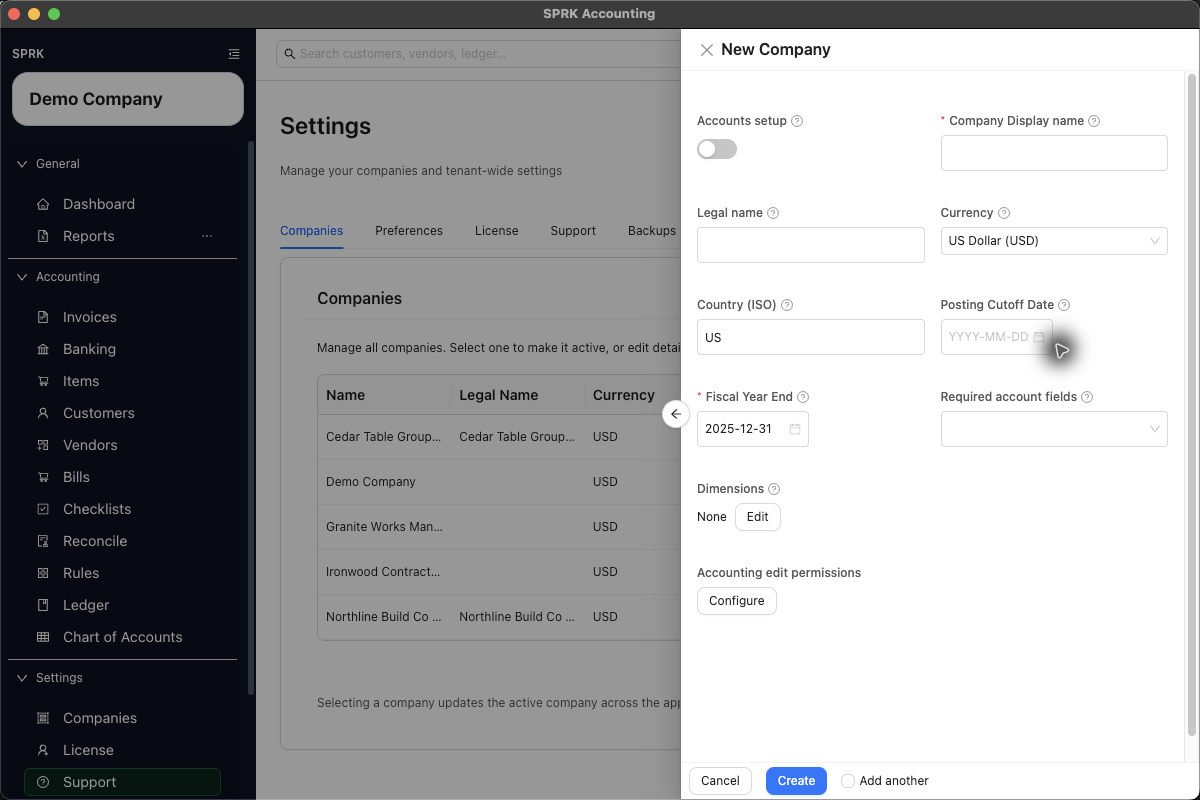The height and width of the screenshot is (800, 1200).
Task: Select the Ironwood Contract... row
Action: (x=500, y=572)
